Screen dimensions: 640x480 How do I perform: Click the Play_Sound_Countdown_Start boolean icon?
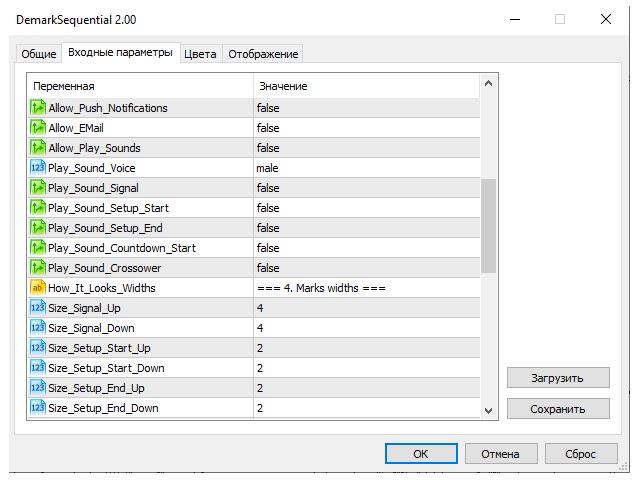[38, 248]
